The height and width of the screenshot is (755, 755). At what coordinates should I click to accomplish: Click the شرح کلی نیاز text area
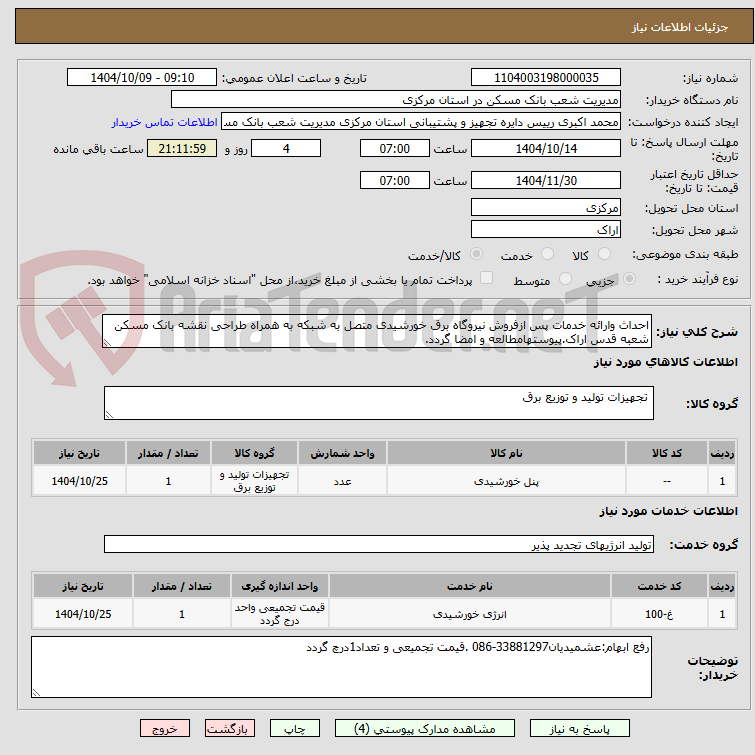pyautogui.click(x=377, y=332)
